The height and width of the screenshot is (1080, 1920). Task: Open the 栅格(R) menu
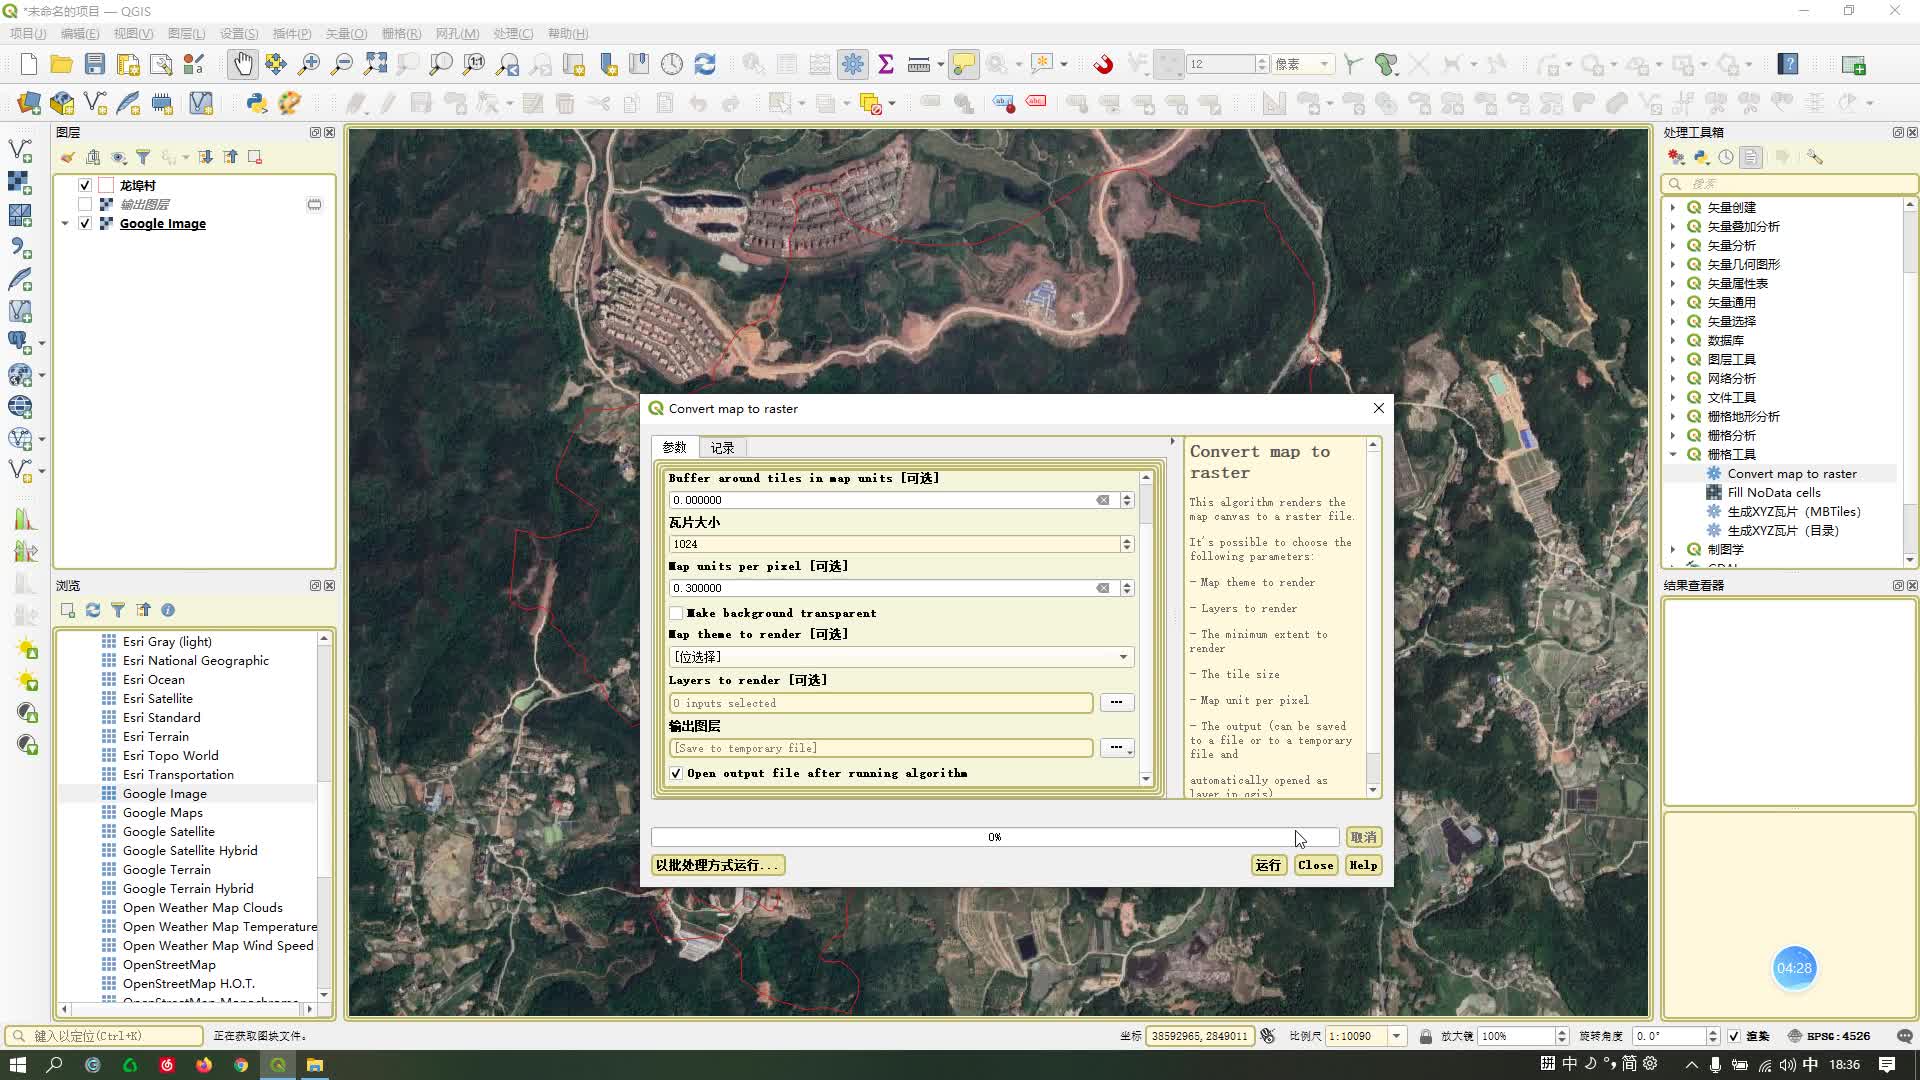point(400,33)
